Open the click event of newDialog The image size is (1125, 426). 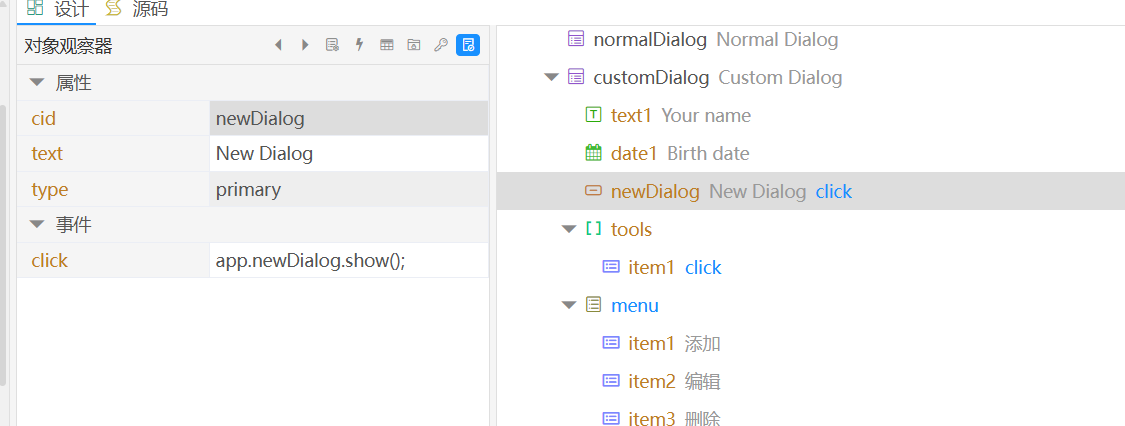(x=834, y=191)
